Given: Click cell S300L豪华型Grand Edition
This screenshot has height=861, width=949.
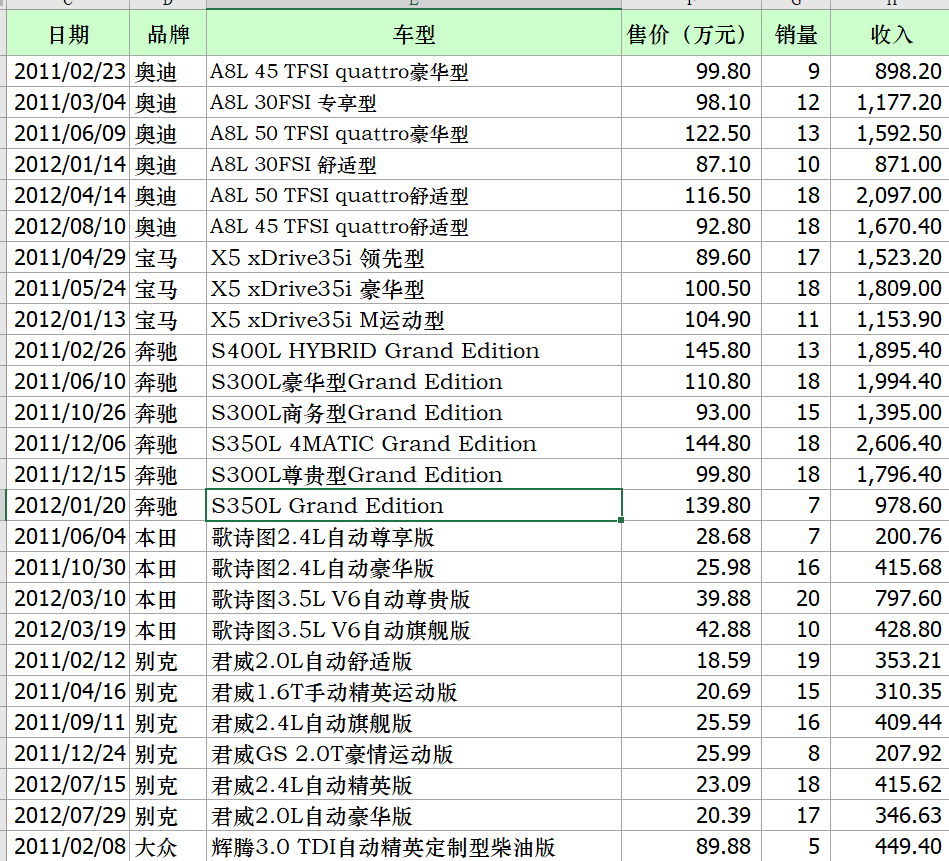Looking at the screenshot, I should [413, 381].
